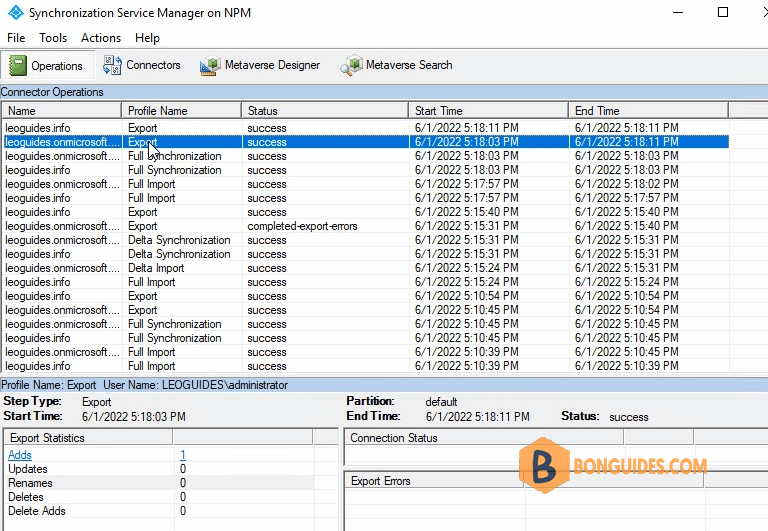Select leoguides.info Full Import row at 5:17:57 PM
Viewport: 768px width, 531px height.
(x=366, y=198)
